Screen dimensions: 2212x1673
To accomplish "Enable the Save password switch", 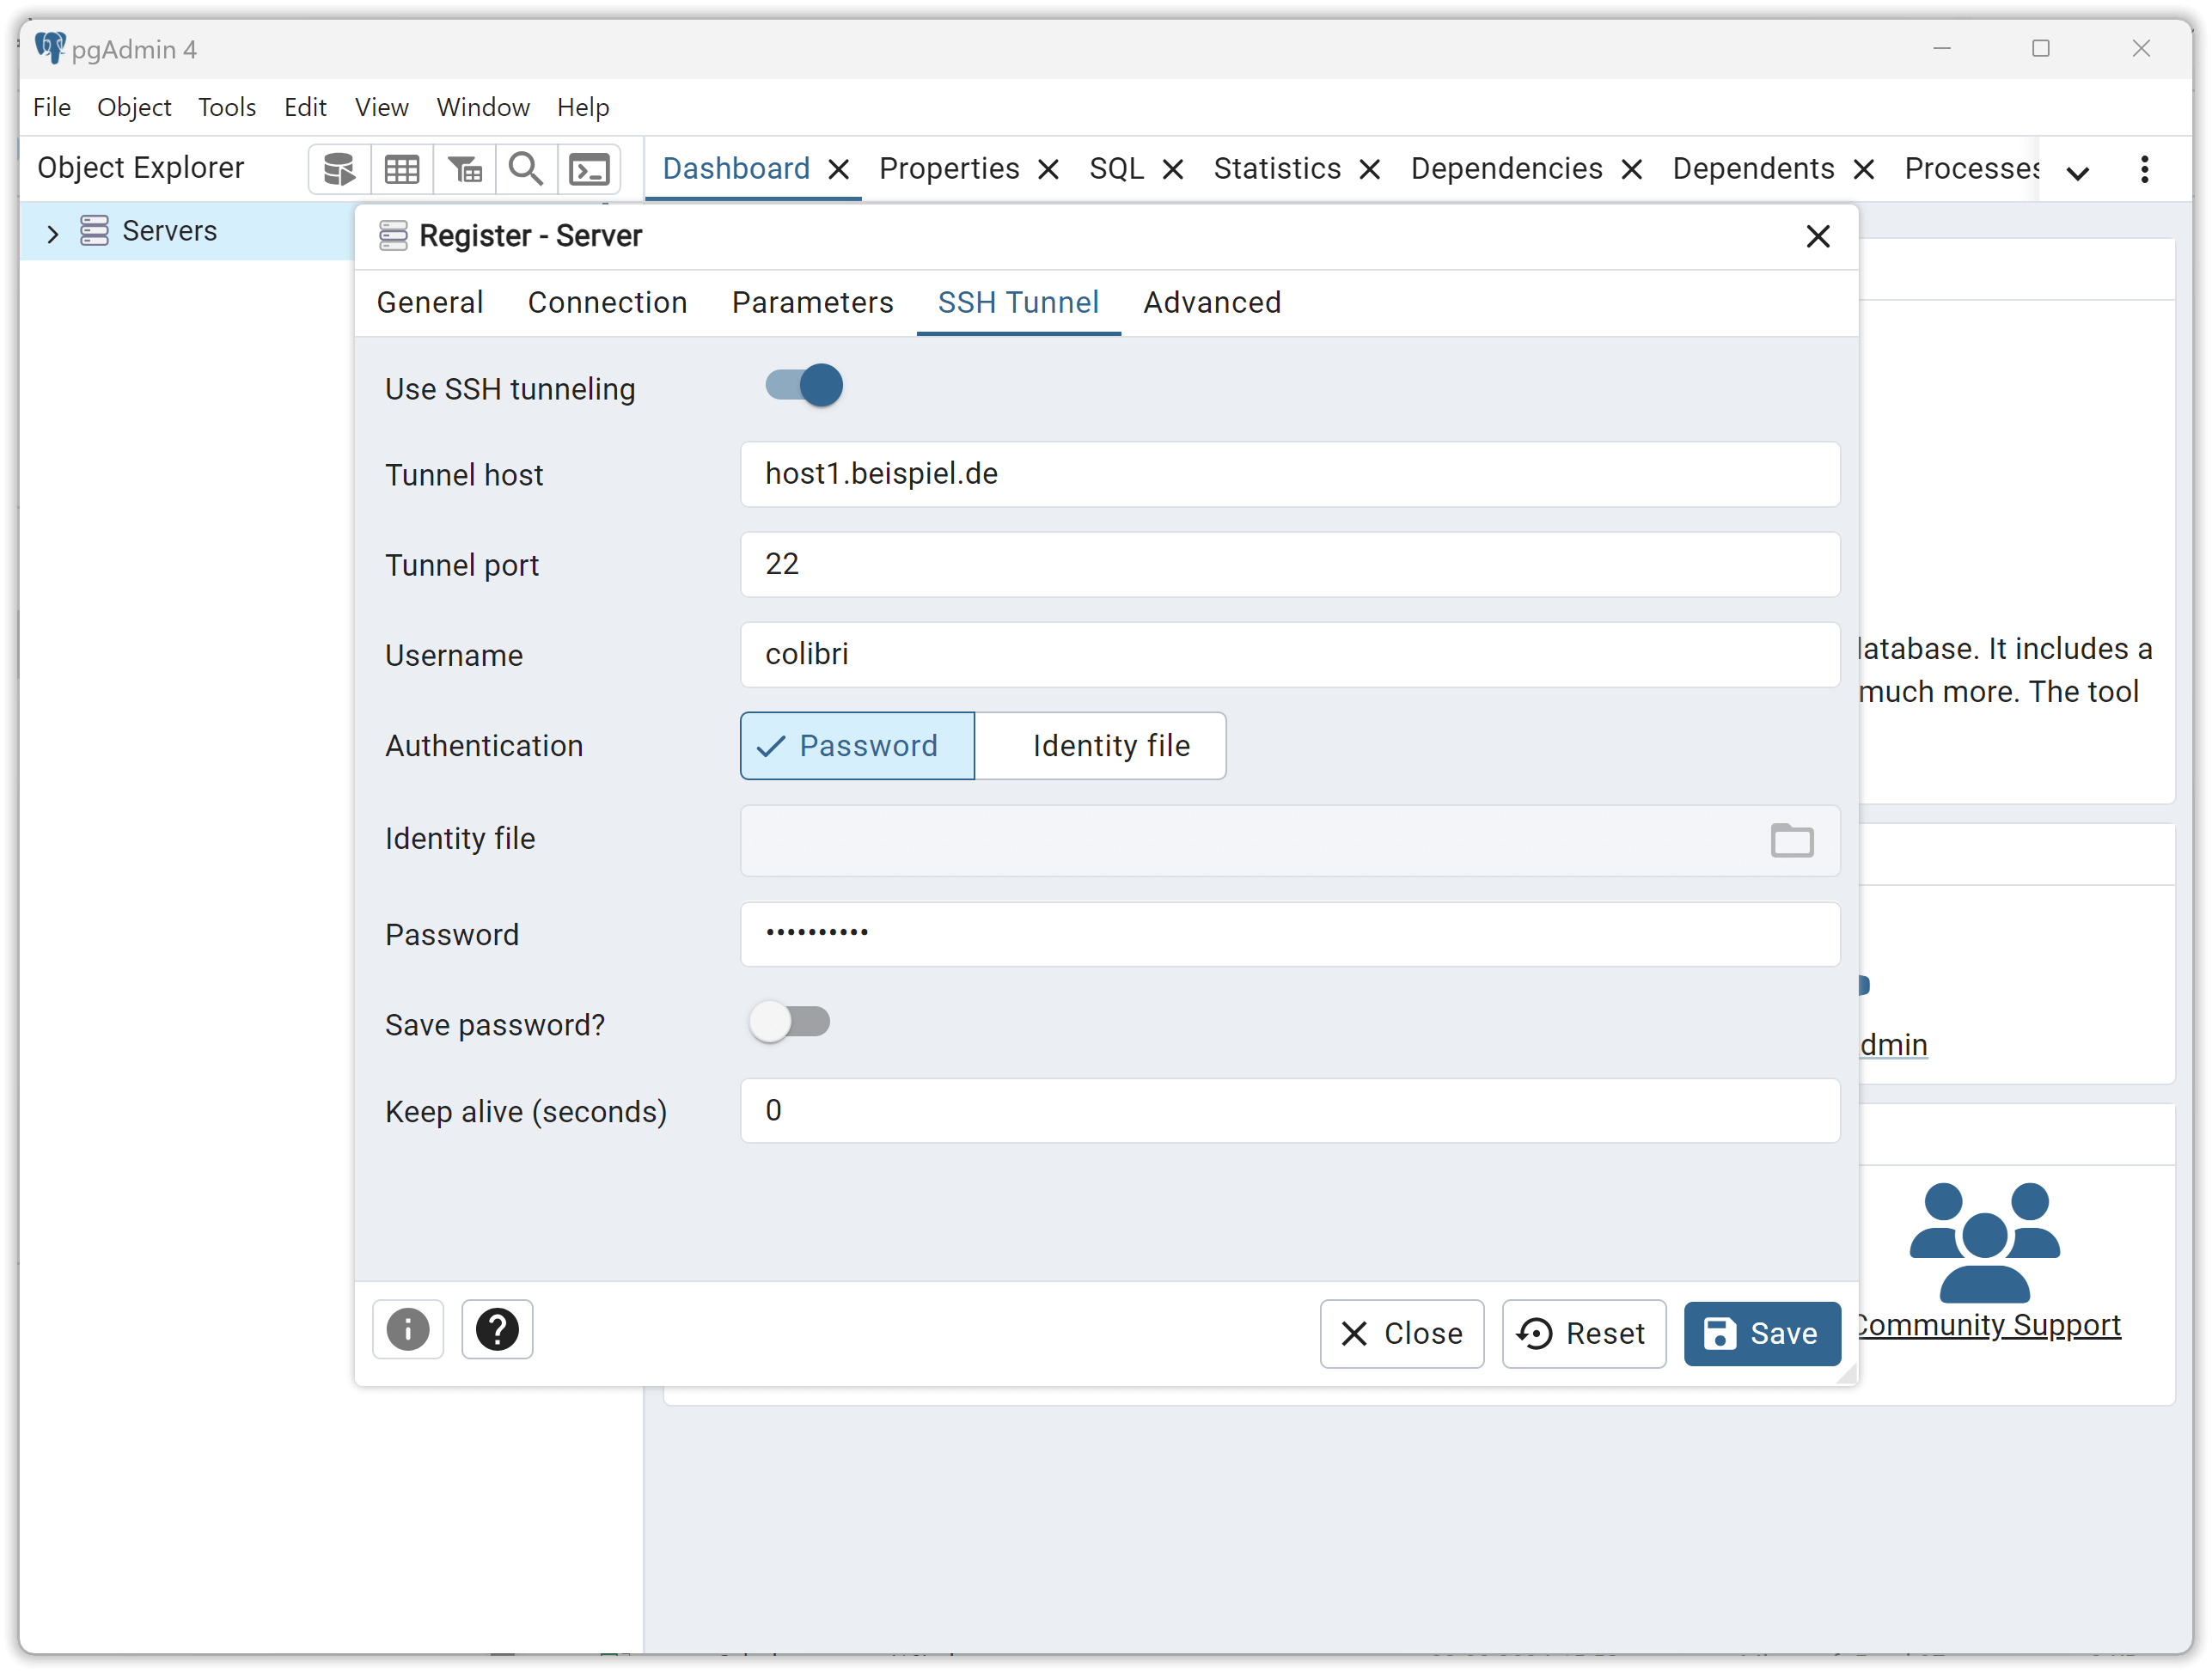I will (x=790, y=1022).
